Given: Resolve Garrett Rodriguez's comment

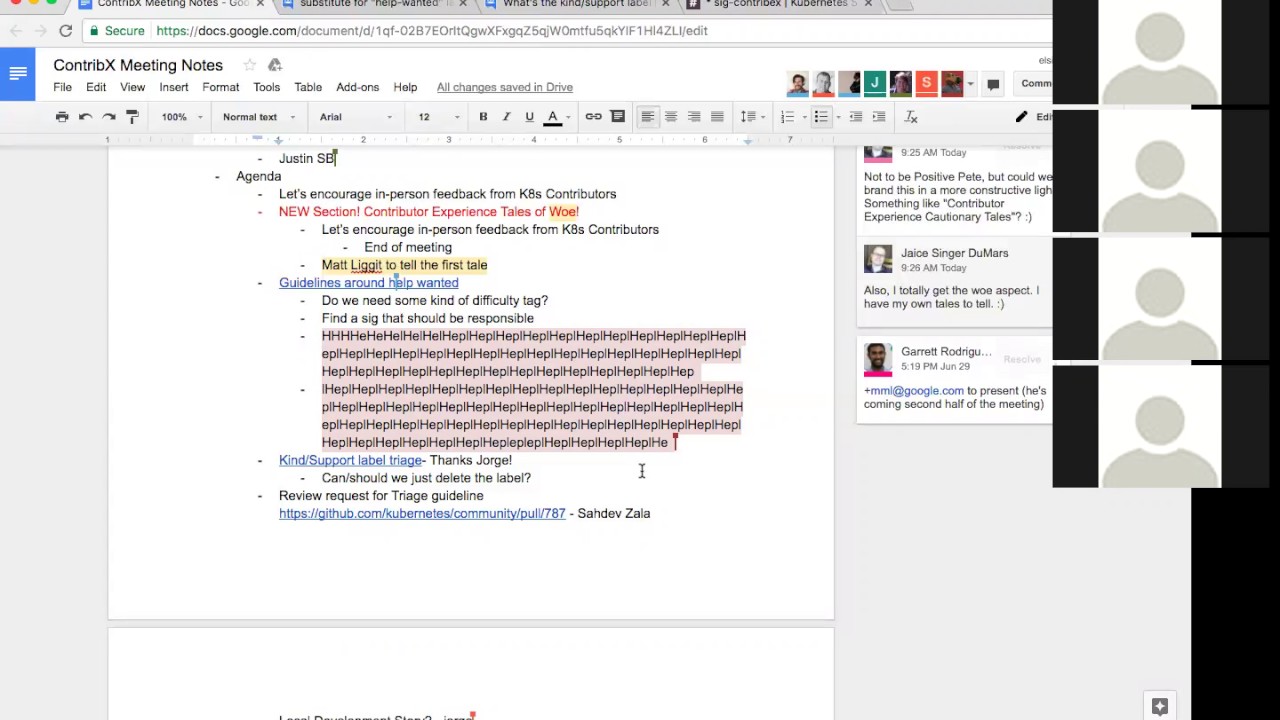Looking at the screenshot, I should (1022, 359).
